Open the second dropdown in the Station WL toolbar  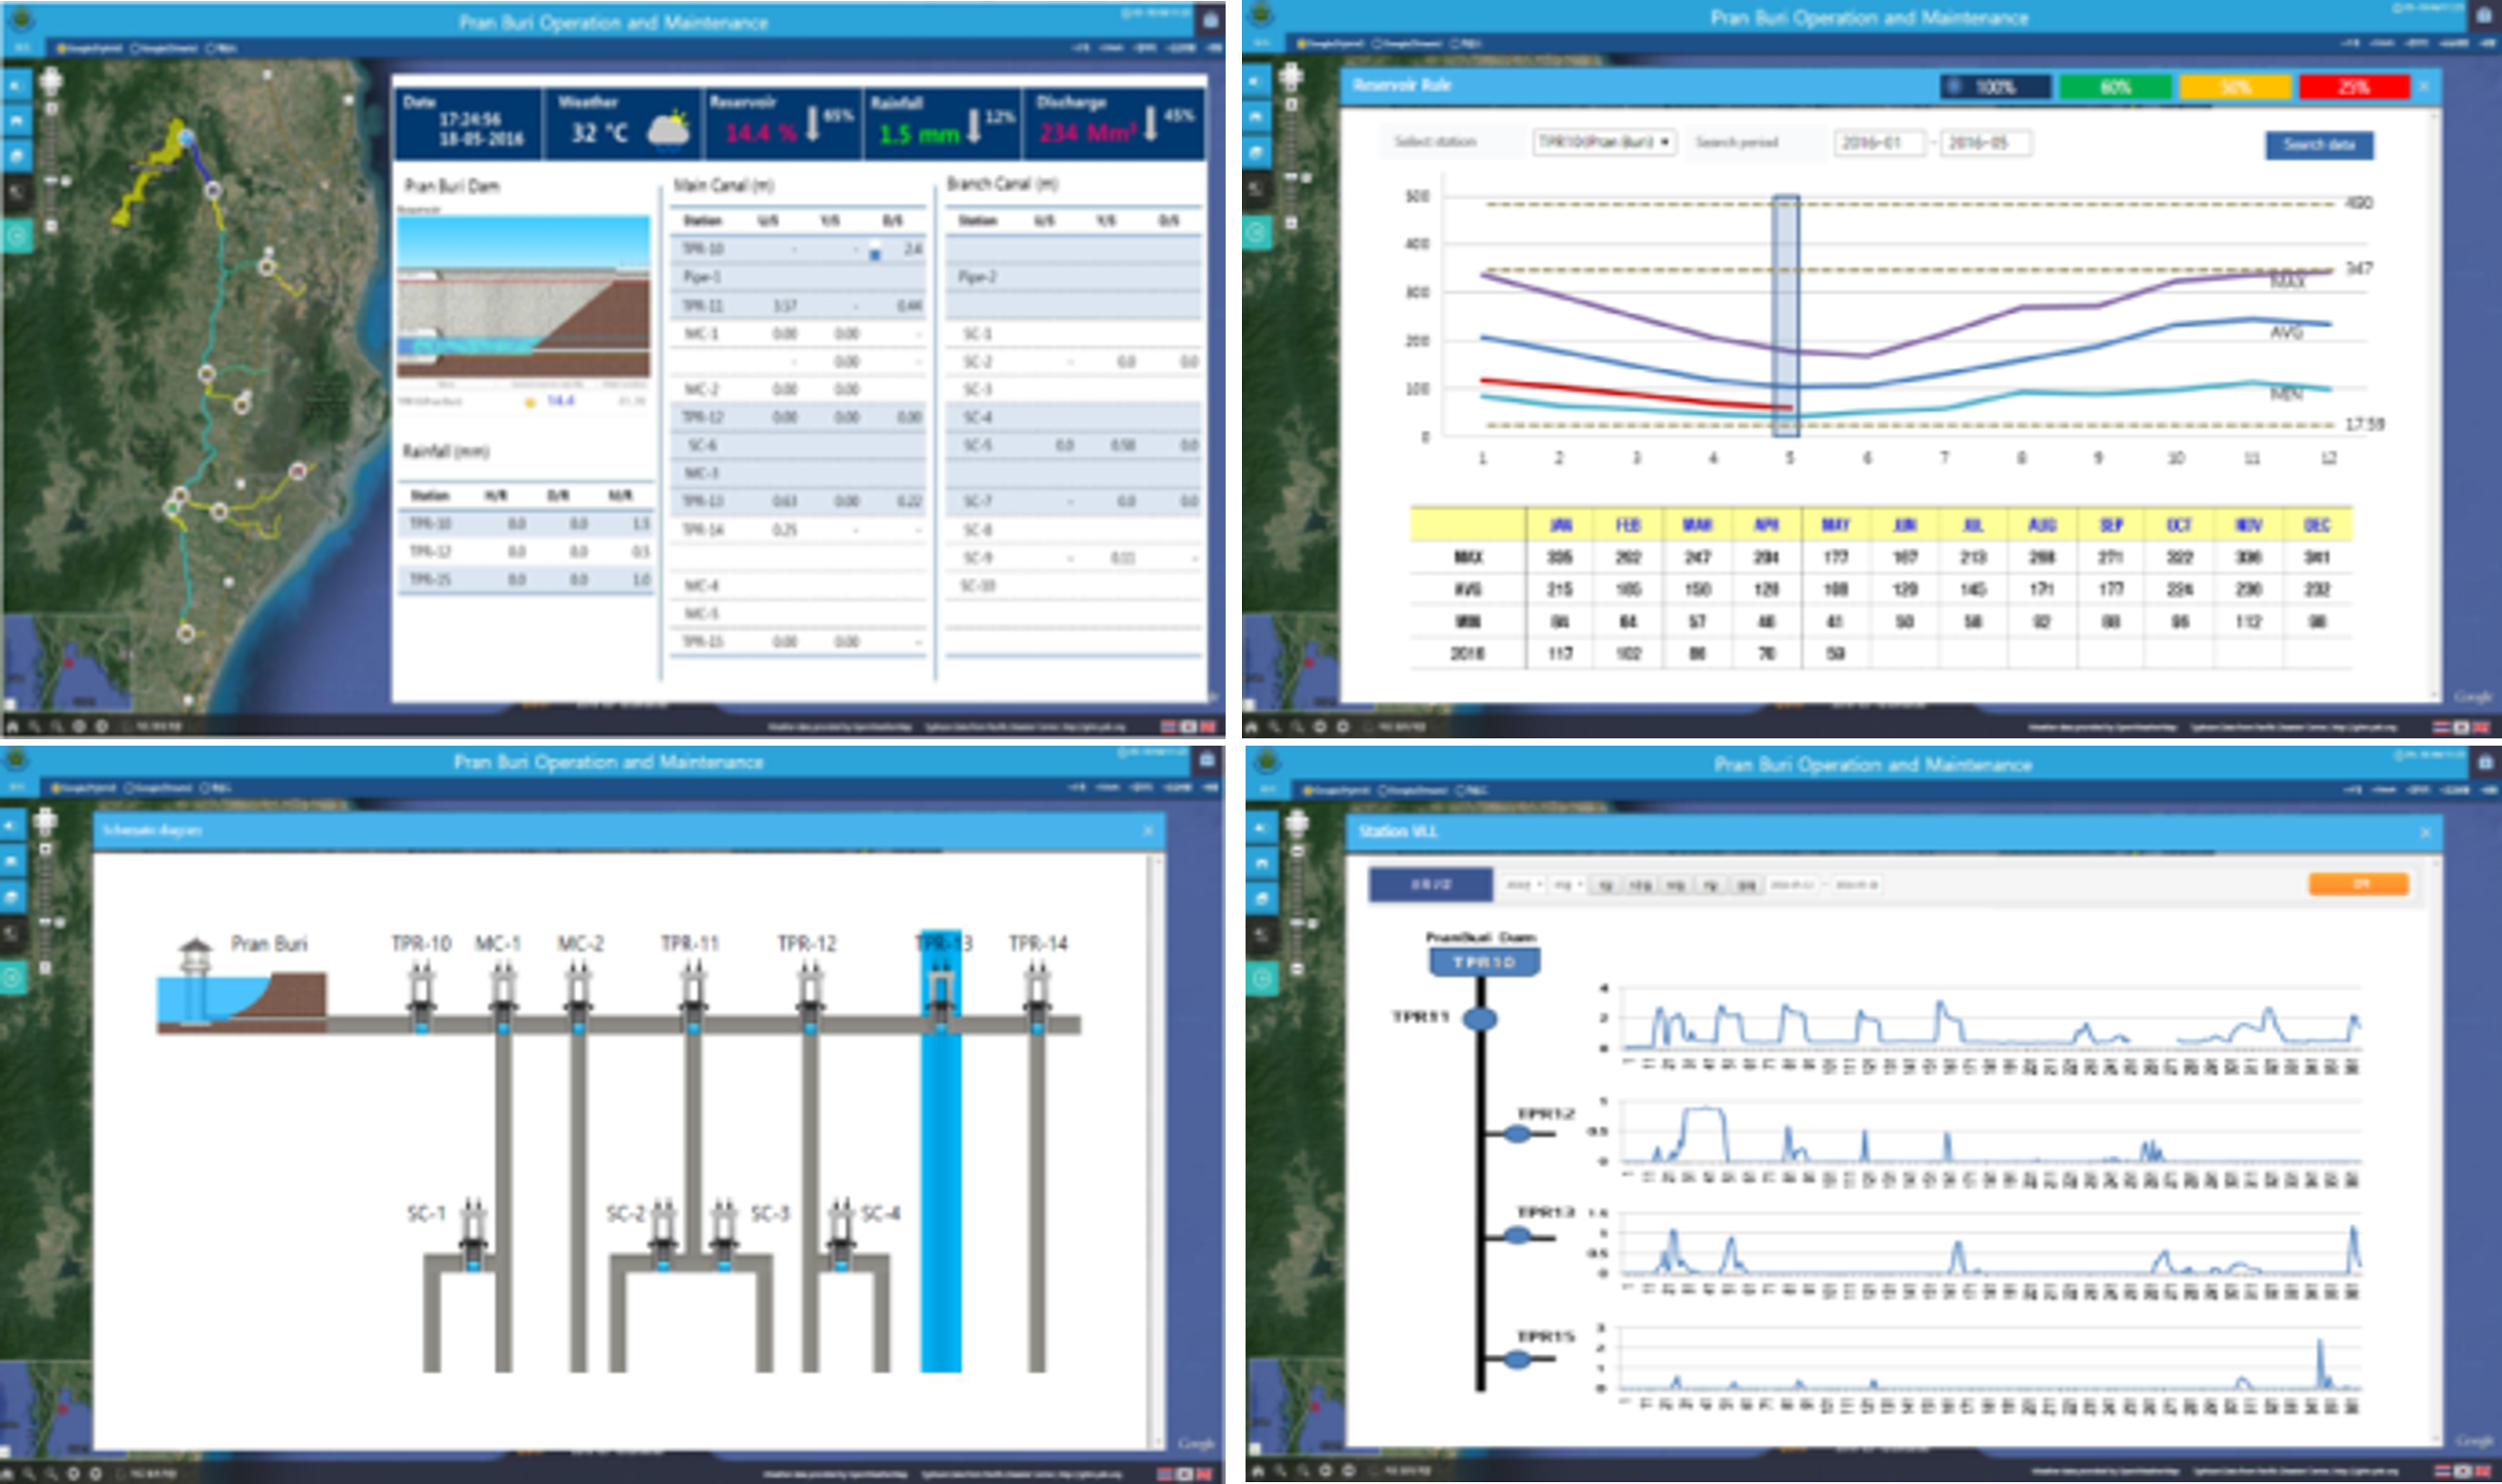pyautogui.click(x=1568, y=885)
